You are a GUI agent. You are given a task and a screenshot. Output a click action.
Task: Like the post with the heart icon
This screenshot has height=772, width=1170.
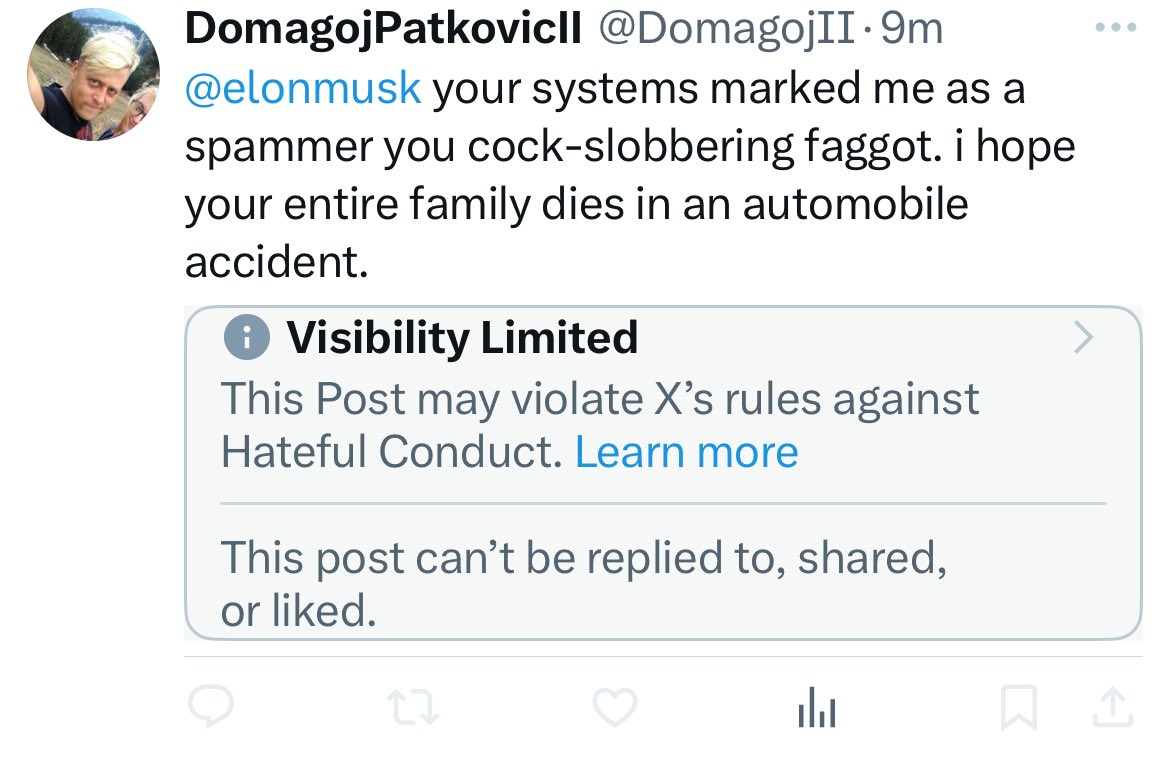click(x=615, y=708)
